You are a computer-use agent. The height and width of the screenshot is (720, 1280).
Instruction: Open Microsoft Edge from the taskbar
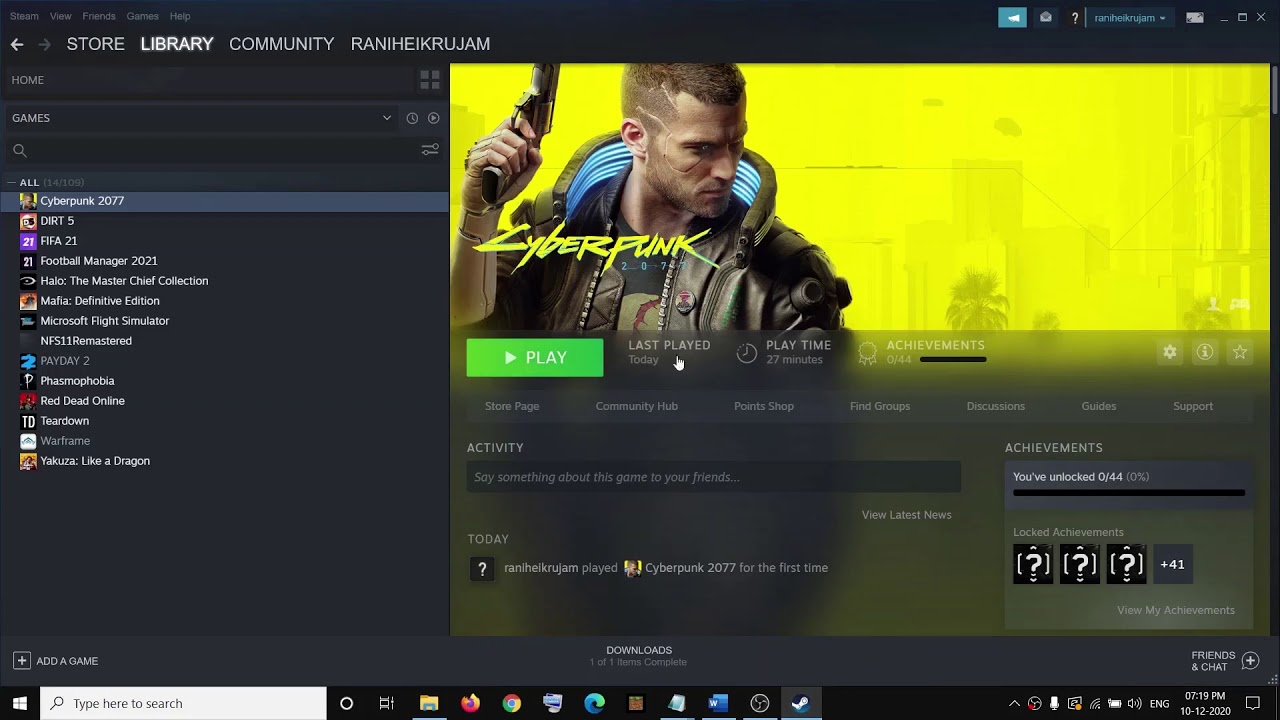(594, 703)
